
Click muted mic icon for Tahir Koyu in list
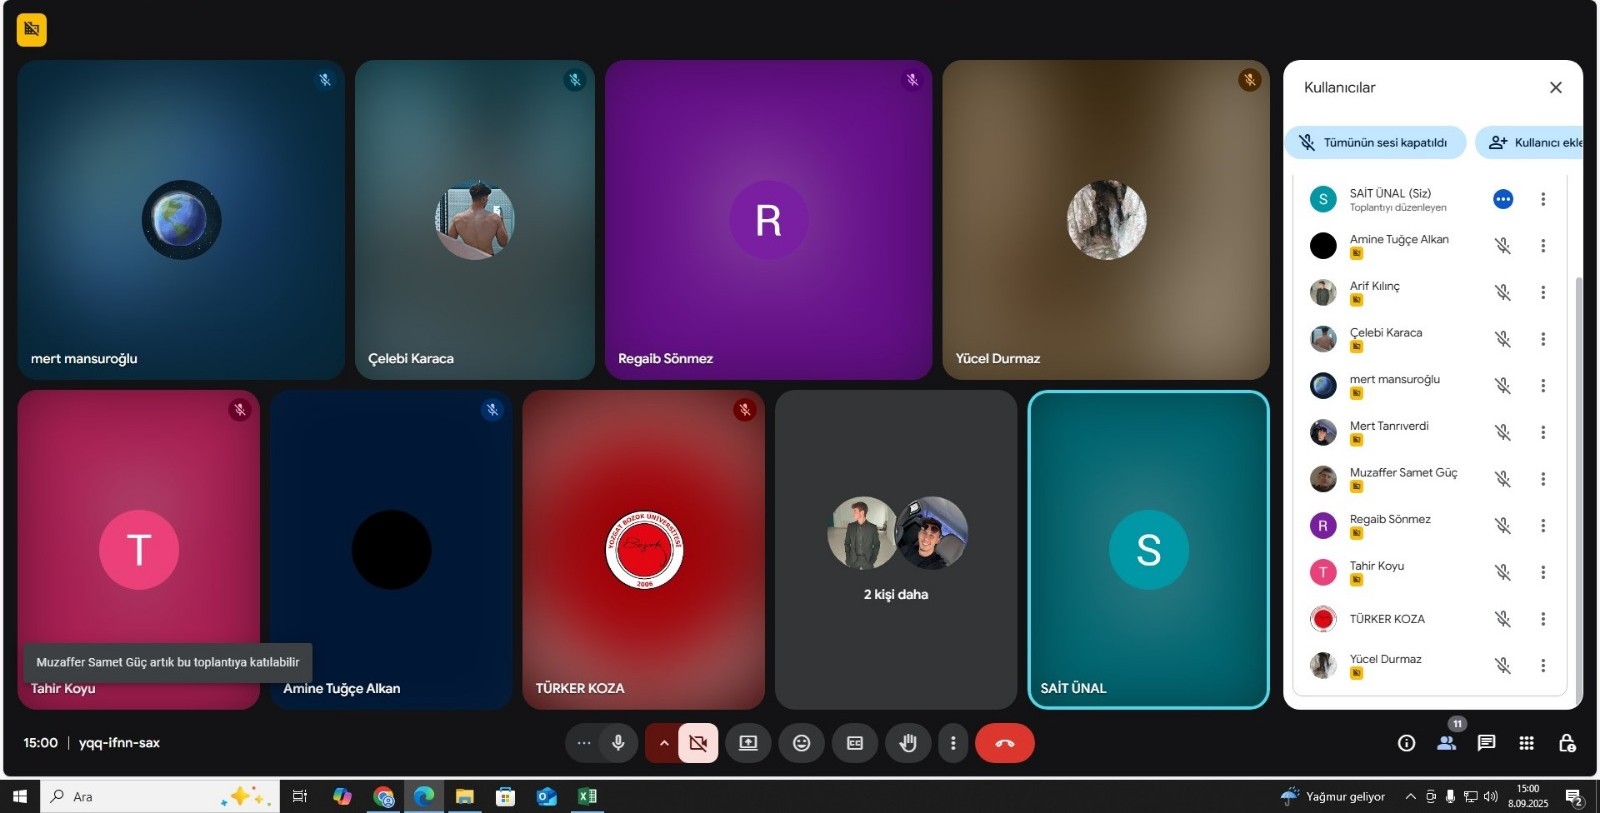(x=1502, y=572)
